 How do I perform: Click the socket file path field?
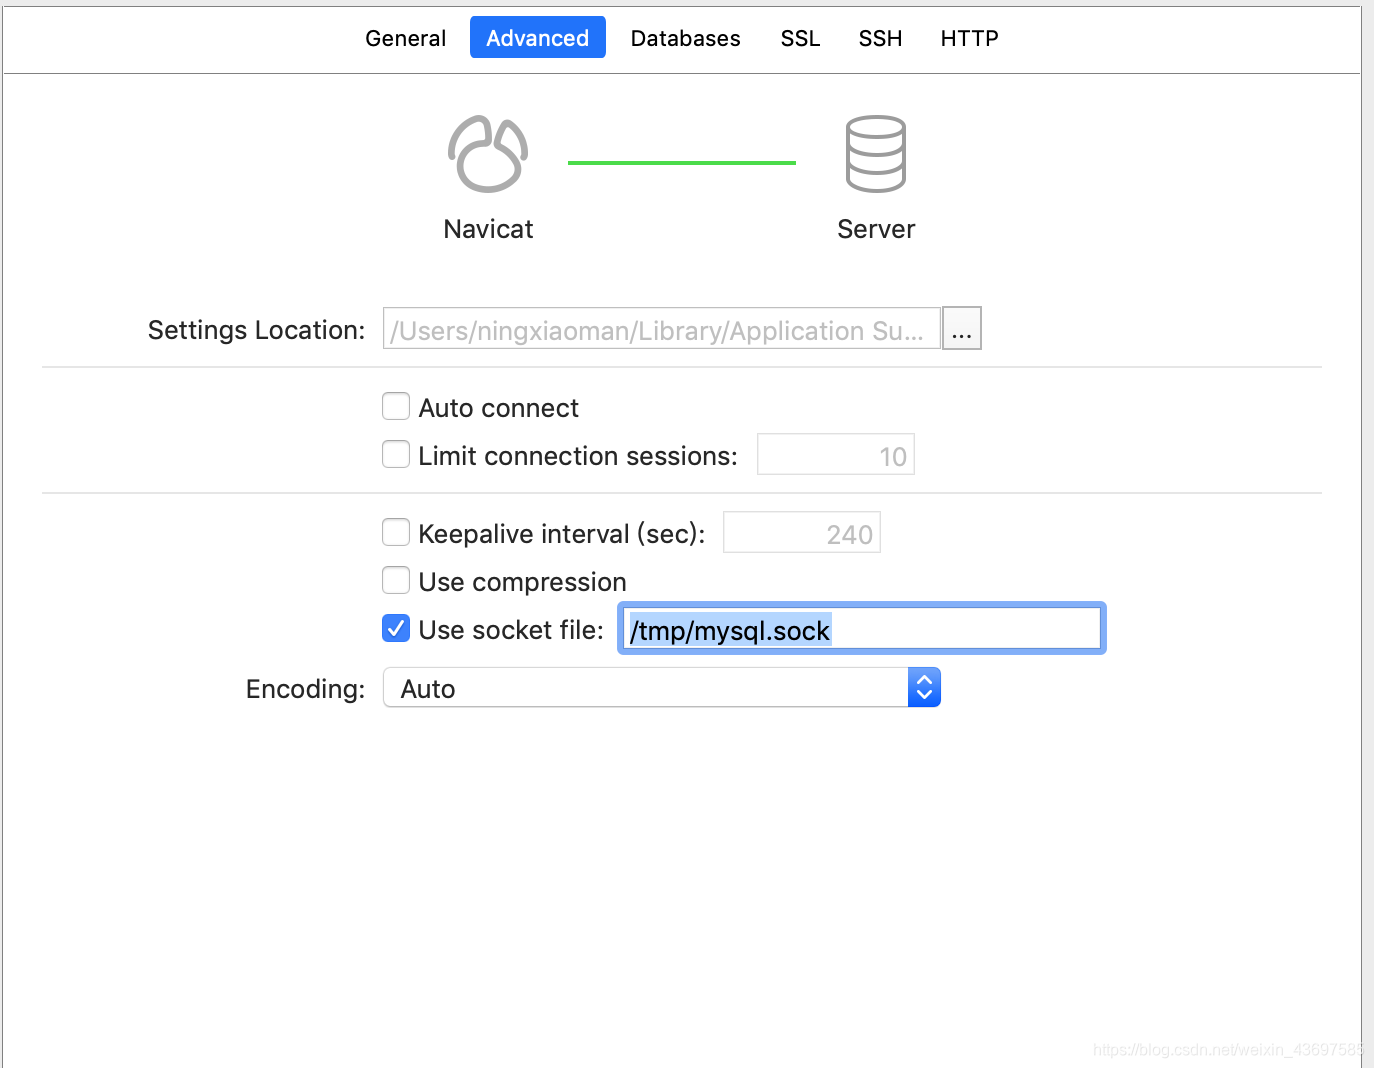click(x=862, y=629)
